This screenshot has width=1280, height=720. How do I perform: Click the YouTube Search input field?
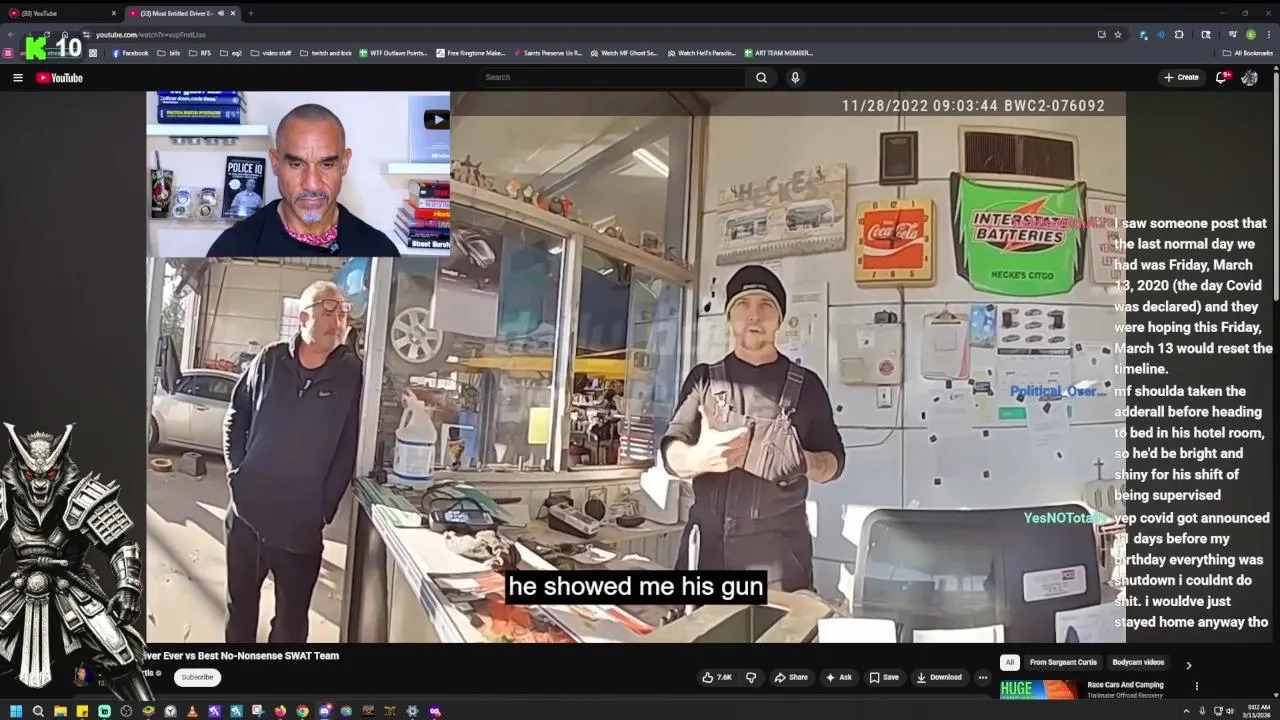[612, 77]
